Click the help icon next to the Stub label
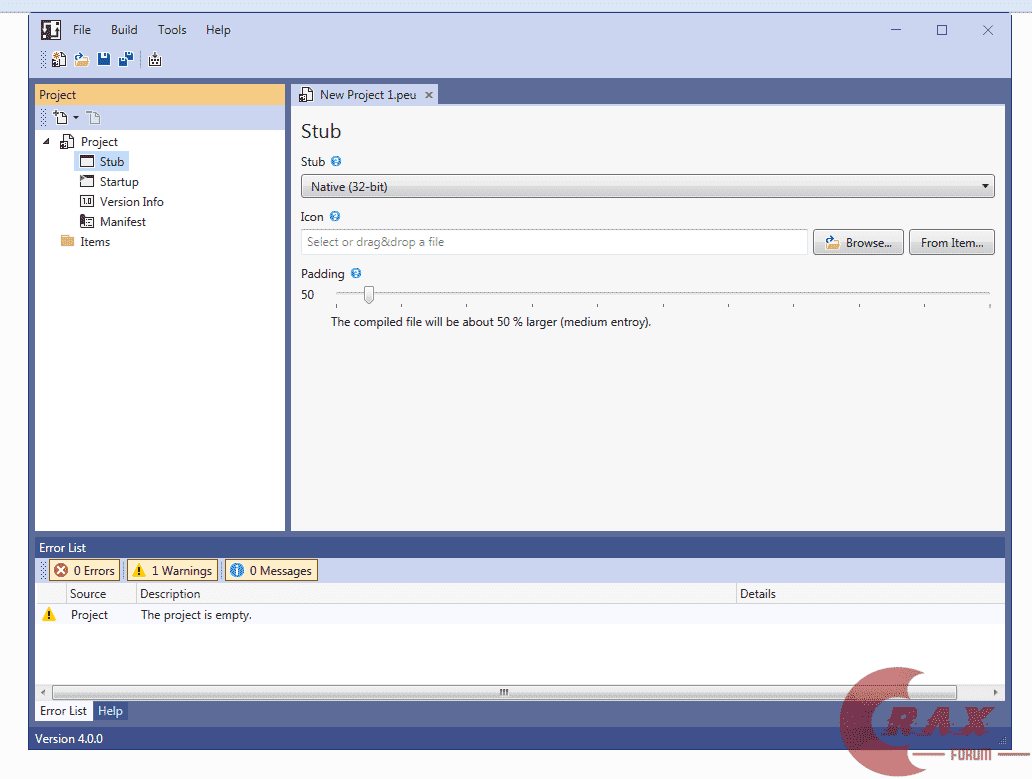Viewport: 1032px width, 779px height. pyautogui.click(x=335, y=161)
